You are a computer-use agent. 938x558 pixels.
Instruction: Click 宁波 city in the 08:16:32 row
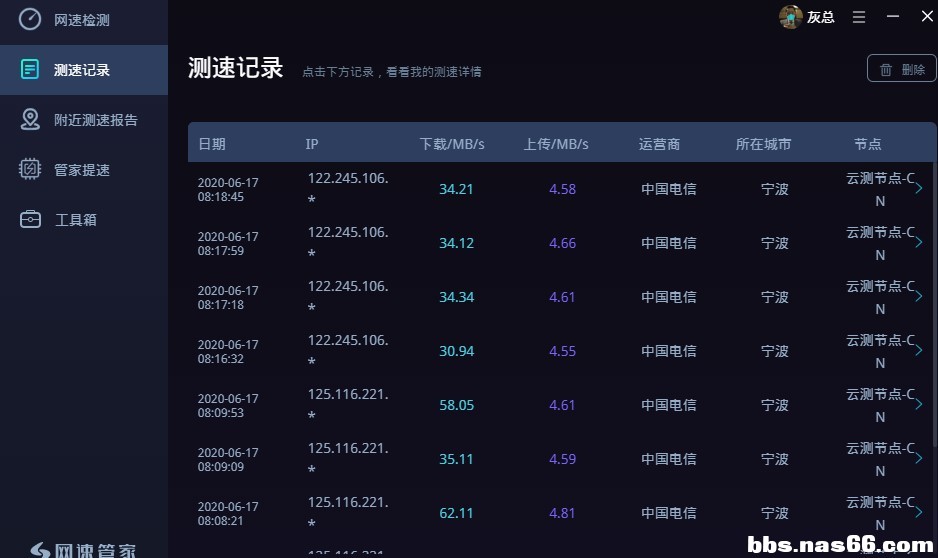tap(775, 351)
